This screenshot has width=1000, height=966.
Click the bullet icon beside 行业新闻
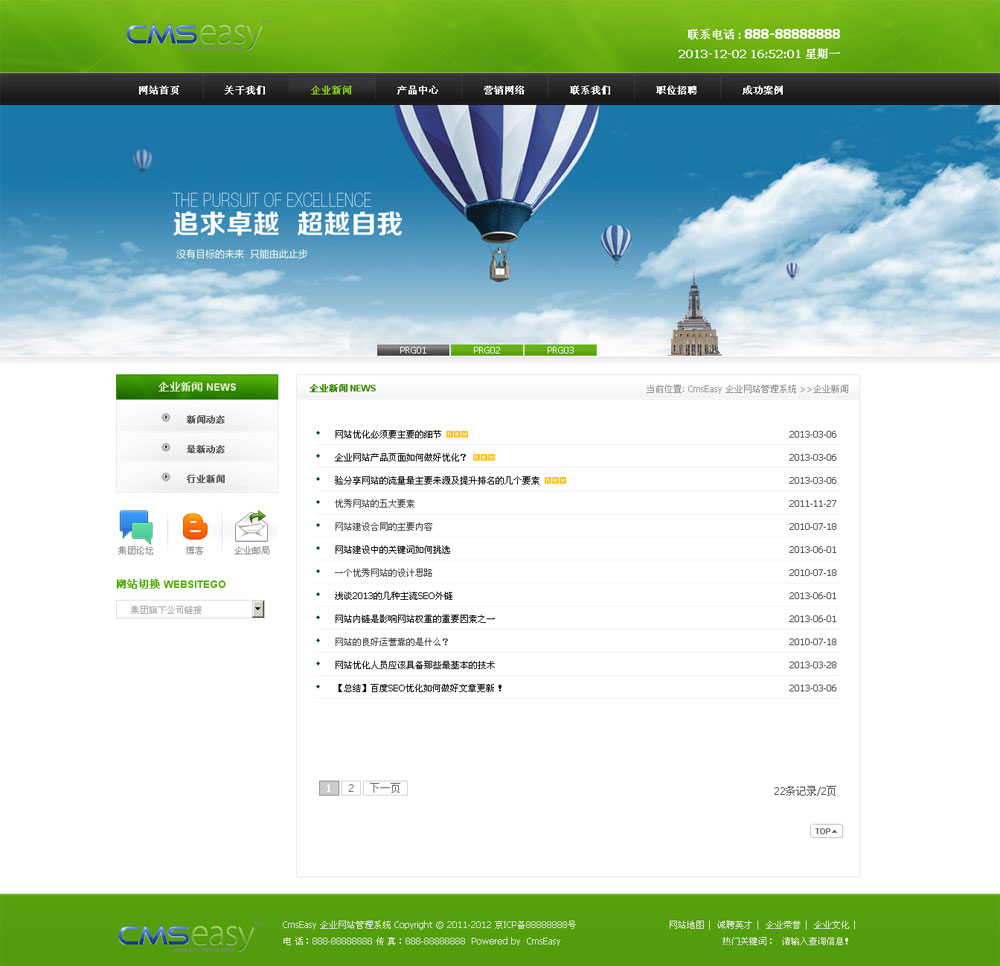166,478
